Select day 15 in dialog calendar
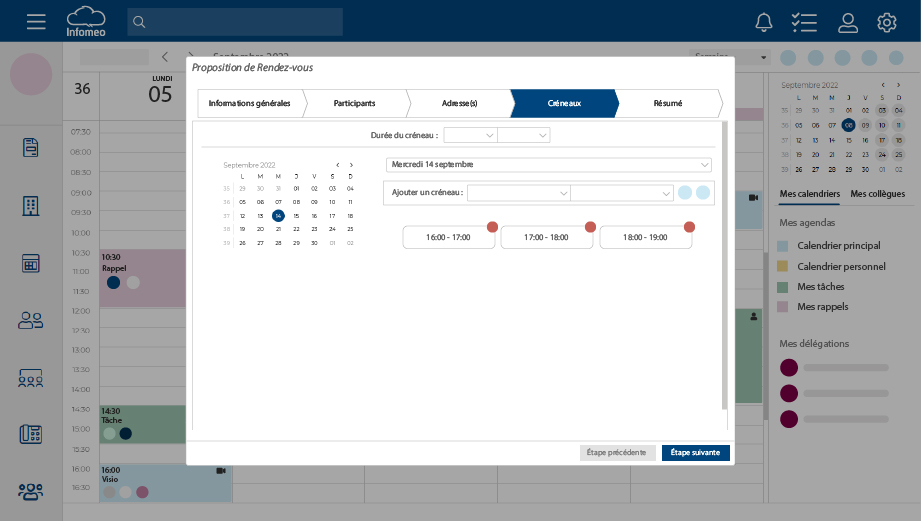The width and height of the screenshot is (921, 521). (296, 216)
